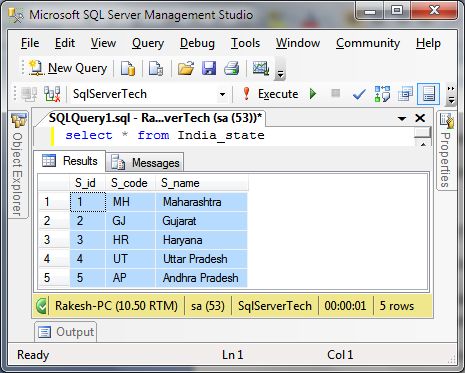
Task: Open the SqlServerTech database dropdown
Action: coord(222,94)
